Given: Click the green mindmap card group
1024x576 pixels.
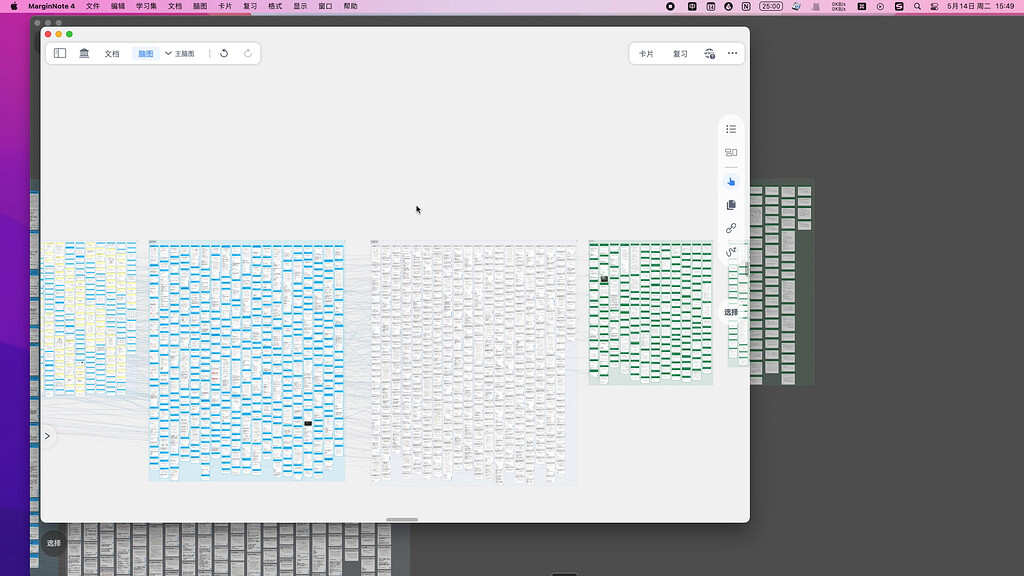Looking at the screenshot, I should tap(650, 312).
